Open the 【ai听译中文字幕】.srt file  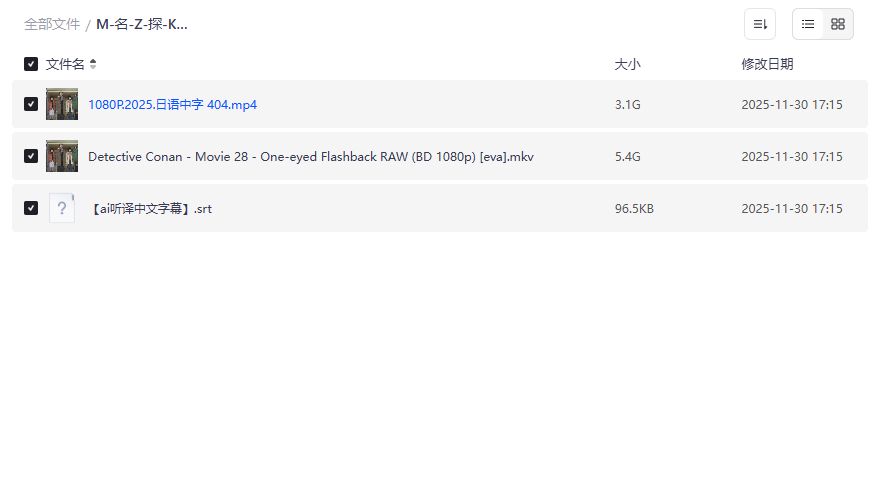pyautogui.click(x=152, y=209)
